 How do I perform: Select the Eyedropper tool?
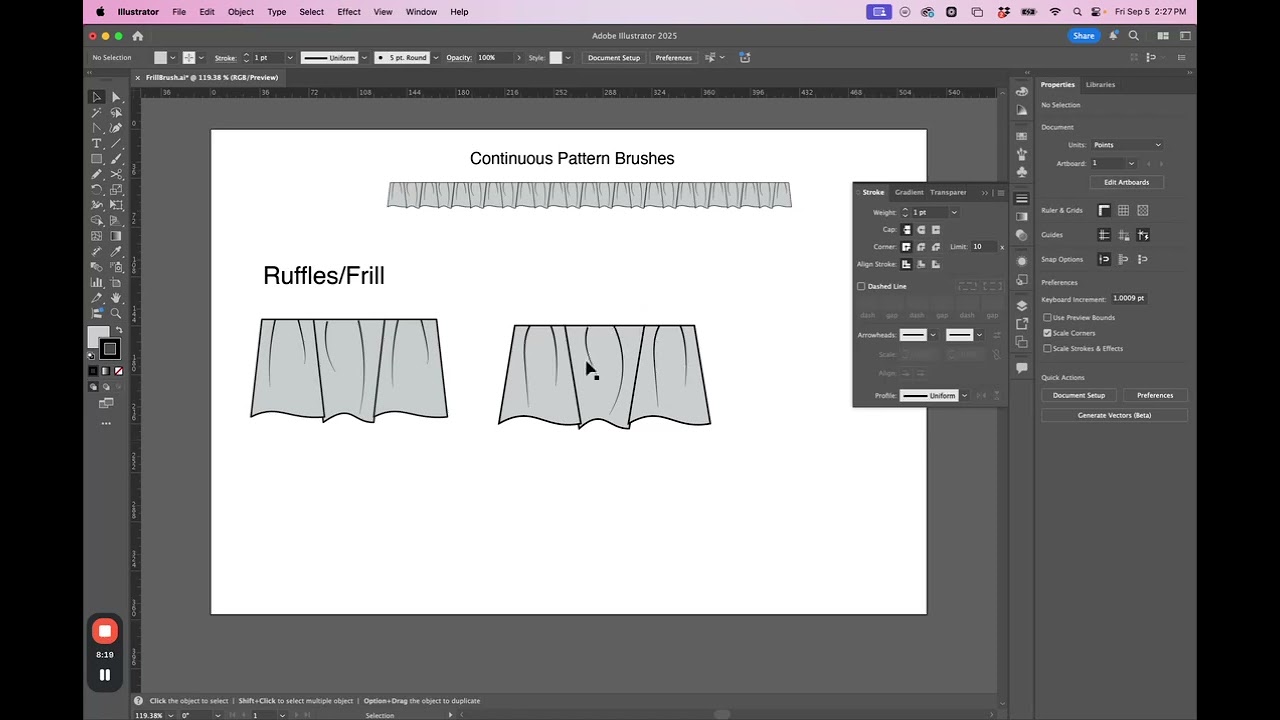pos(116,252)
